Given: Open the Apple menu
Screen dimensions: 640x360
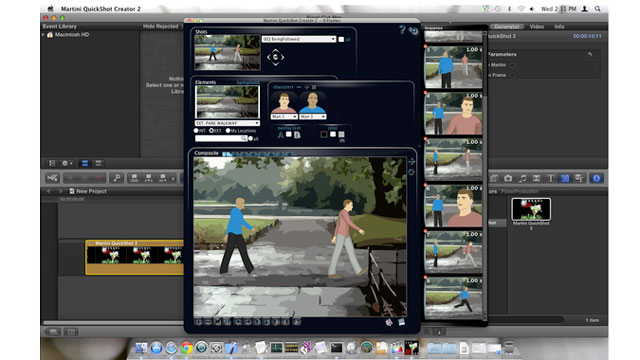Looking at the screenshot, I should [x=50, y=9].
